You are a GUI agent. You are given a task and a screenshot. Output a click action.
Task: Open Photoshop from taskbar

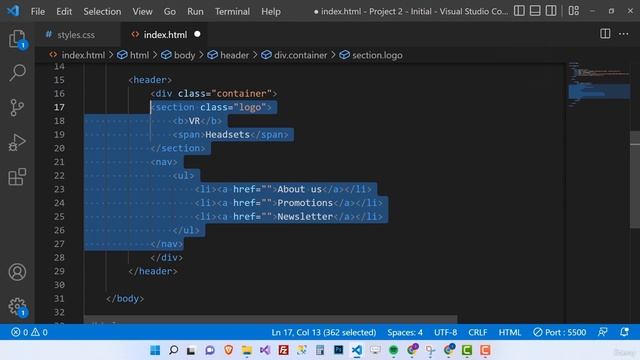[x=338, y=350]
